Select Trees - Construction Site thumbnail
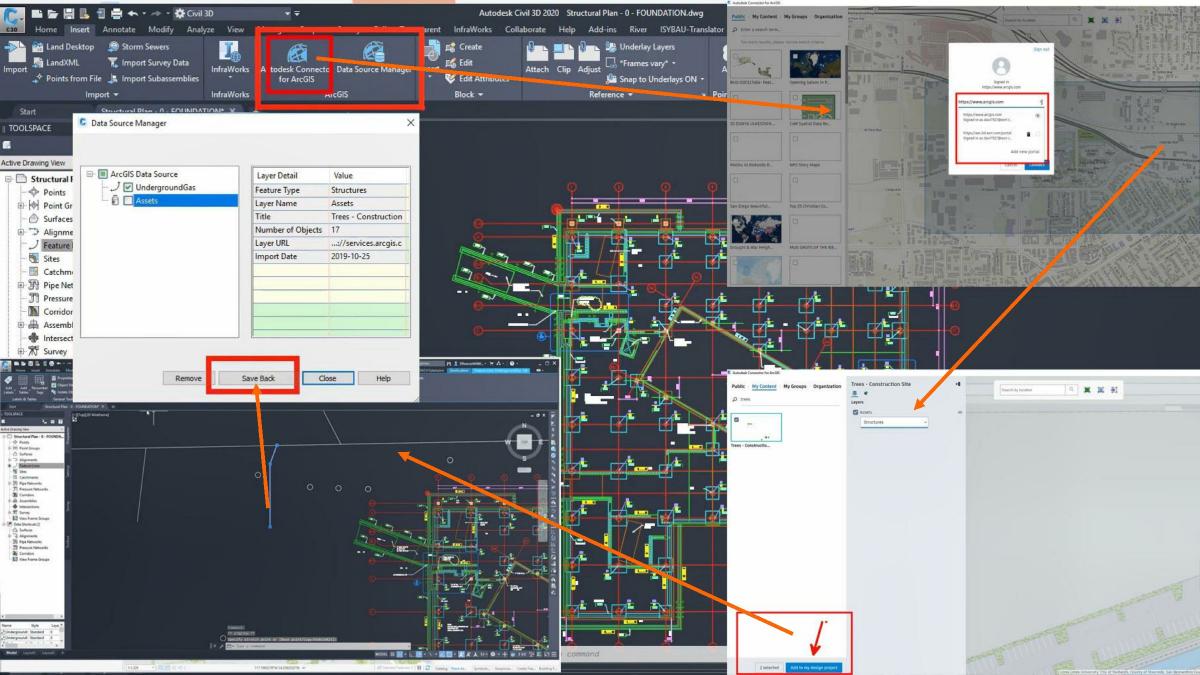The width and height of the screenshot is (1200, 675). click(x=756, y=426)
